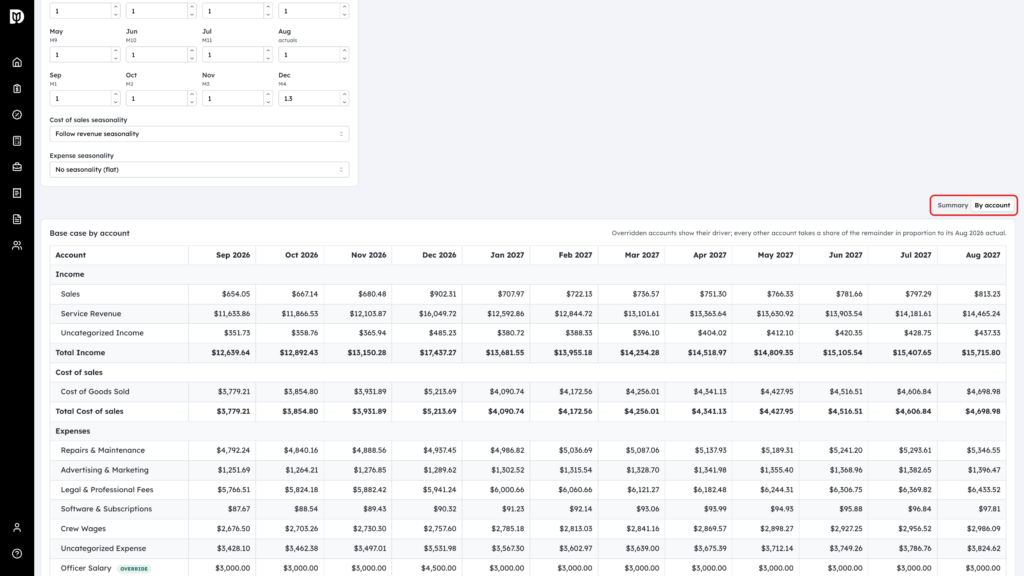Open the briefcase icon in the sidebar

coord(17,167)
